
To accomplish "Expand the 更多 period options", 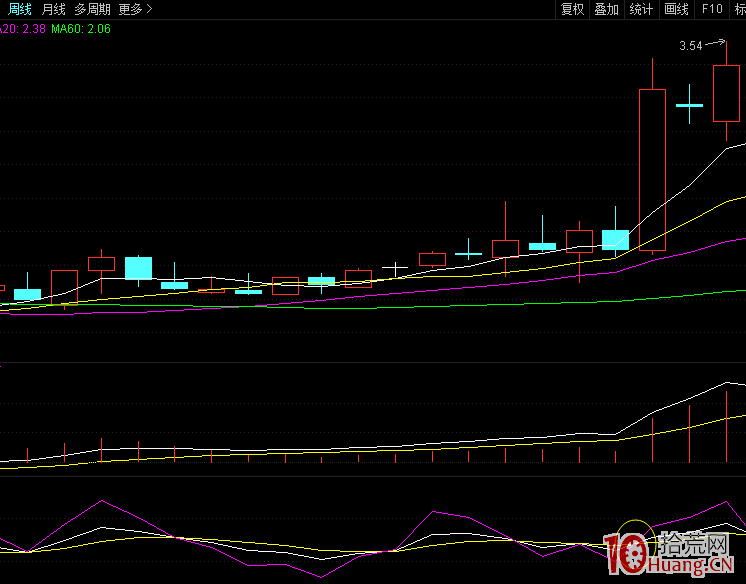I will coord(136,9).
